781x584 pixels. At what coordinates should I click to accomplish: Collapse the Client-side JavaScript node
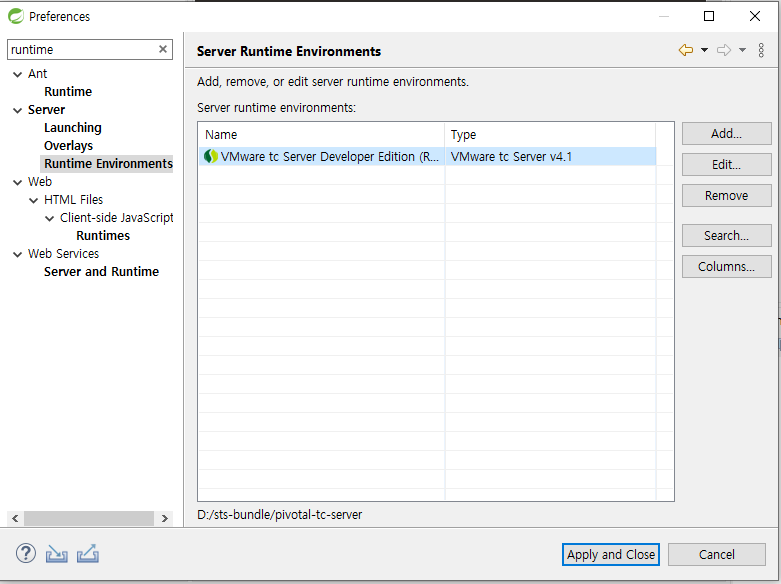[49, 218]
